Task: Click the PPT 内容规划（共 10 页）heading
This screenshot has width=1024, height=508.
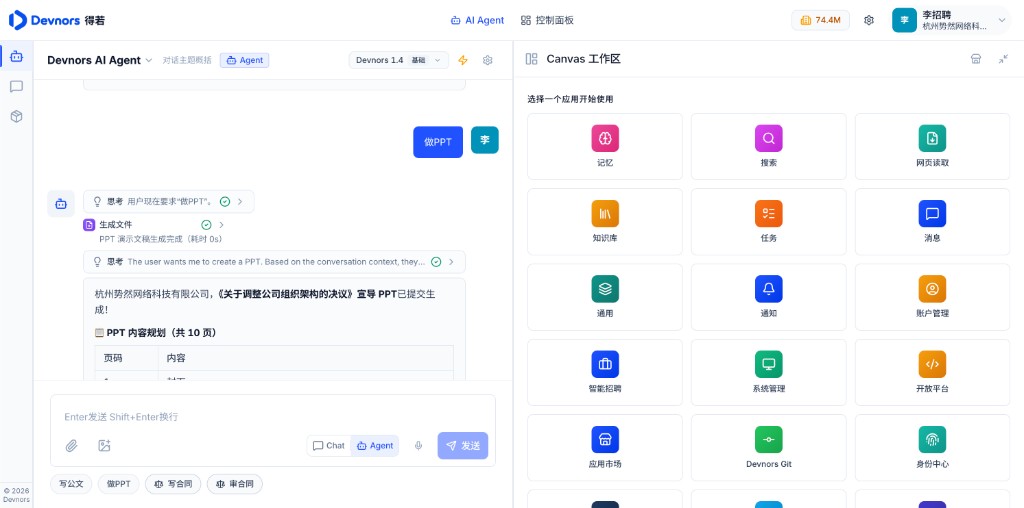Action: (x=155, y=332)
